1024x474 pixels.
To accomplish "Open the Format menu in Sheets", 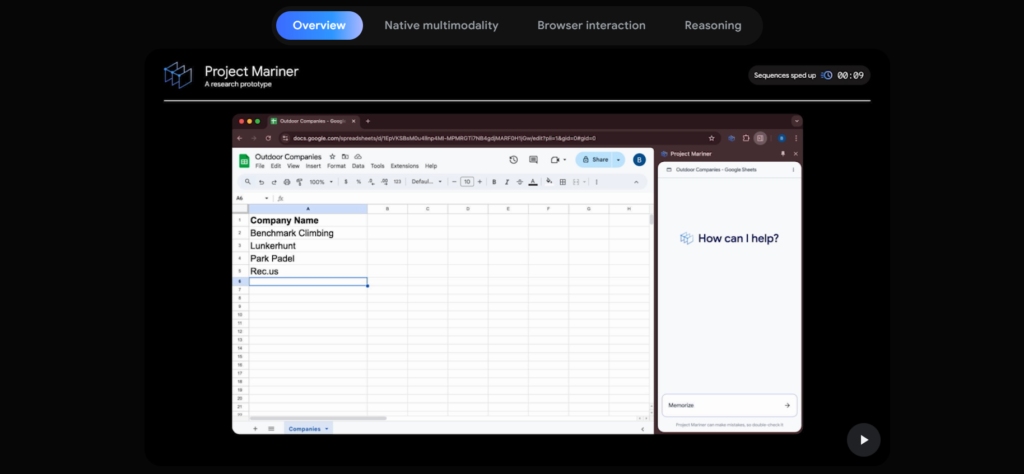I will [x=336, y=166].
